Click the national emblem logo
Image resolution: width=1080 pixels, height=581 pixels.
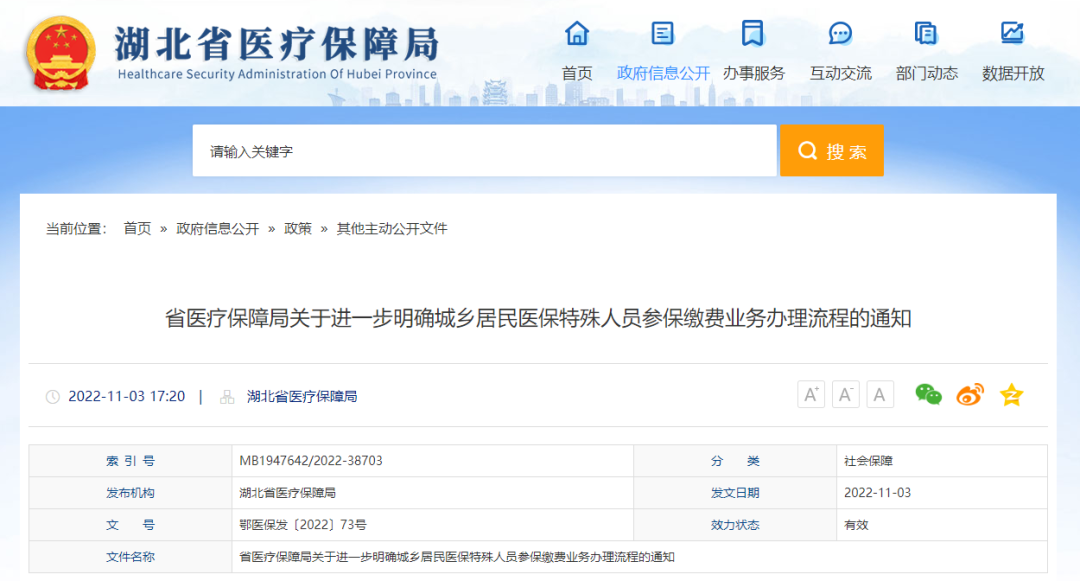62,52
